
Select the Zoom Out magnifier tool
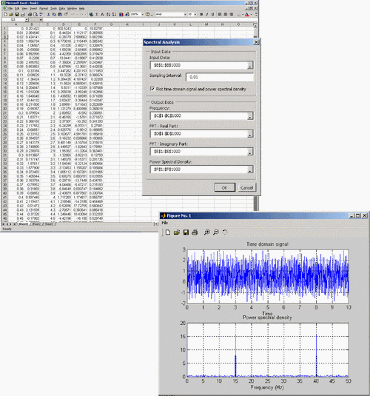[216, 232]
